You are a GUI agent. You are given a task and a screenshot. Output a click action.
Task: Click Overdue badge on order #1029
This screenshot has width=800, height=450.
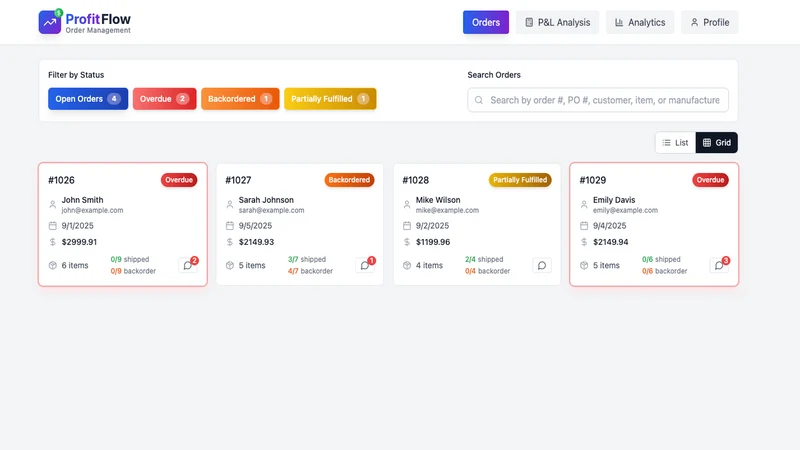(x=710, y=180)
